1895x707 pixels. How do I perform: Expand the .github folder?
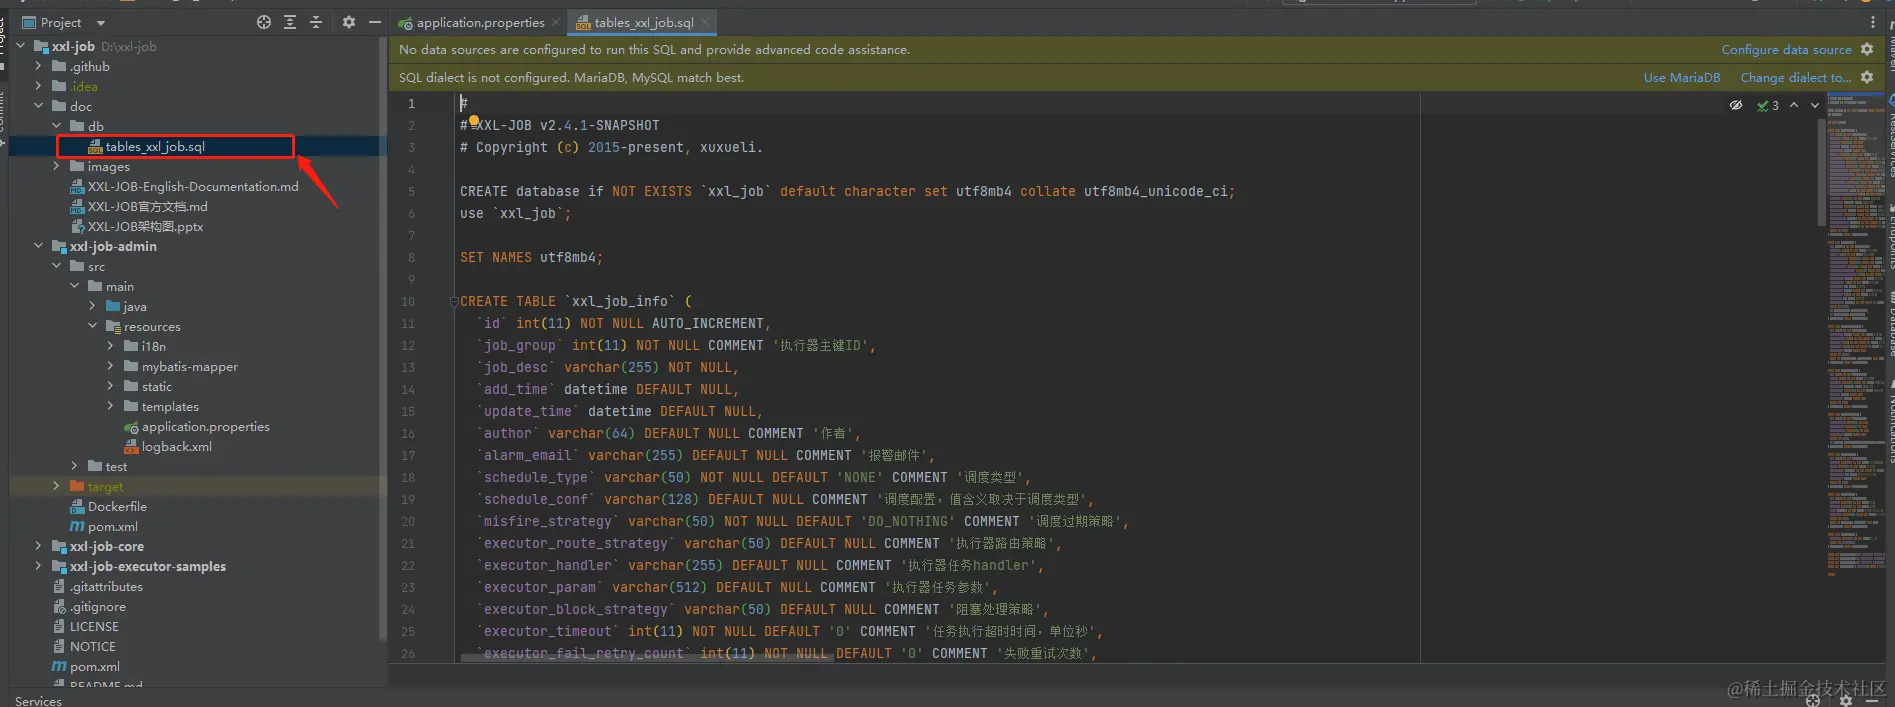[39, 66]
